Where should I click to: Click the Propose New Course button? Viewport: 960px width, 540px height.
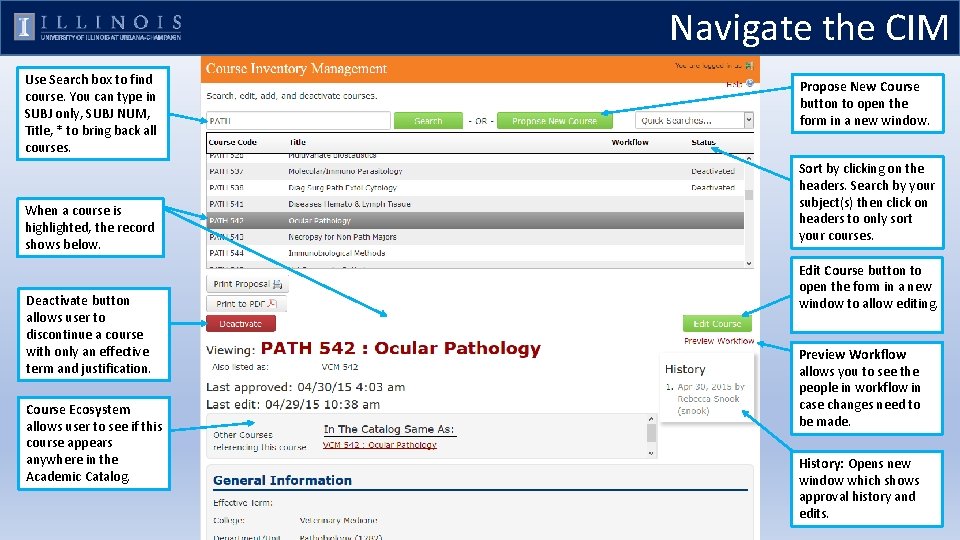555,121
